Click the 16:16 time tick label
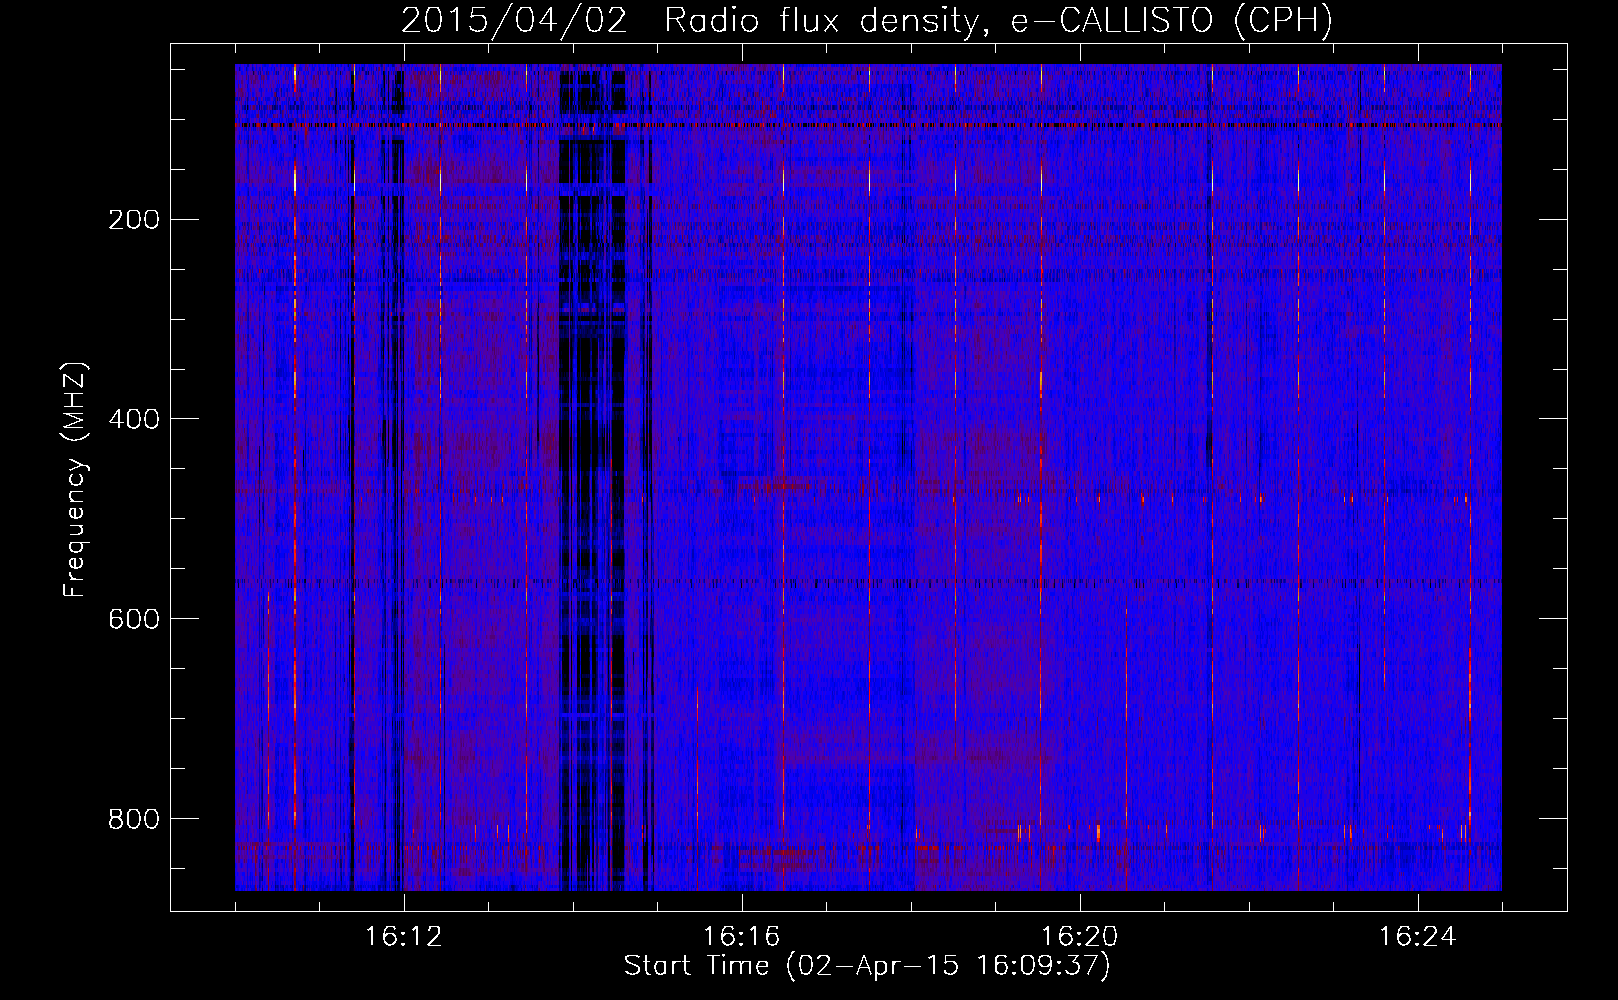Screen dimensions: 1618x1000 coord(742,937)
